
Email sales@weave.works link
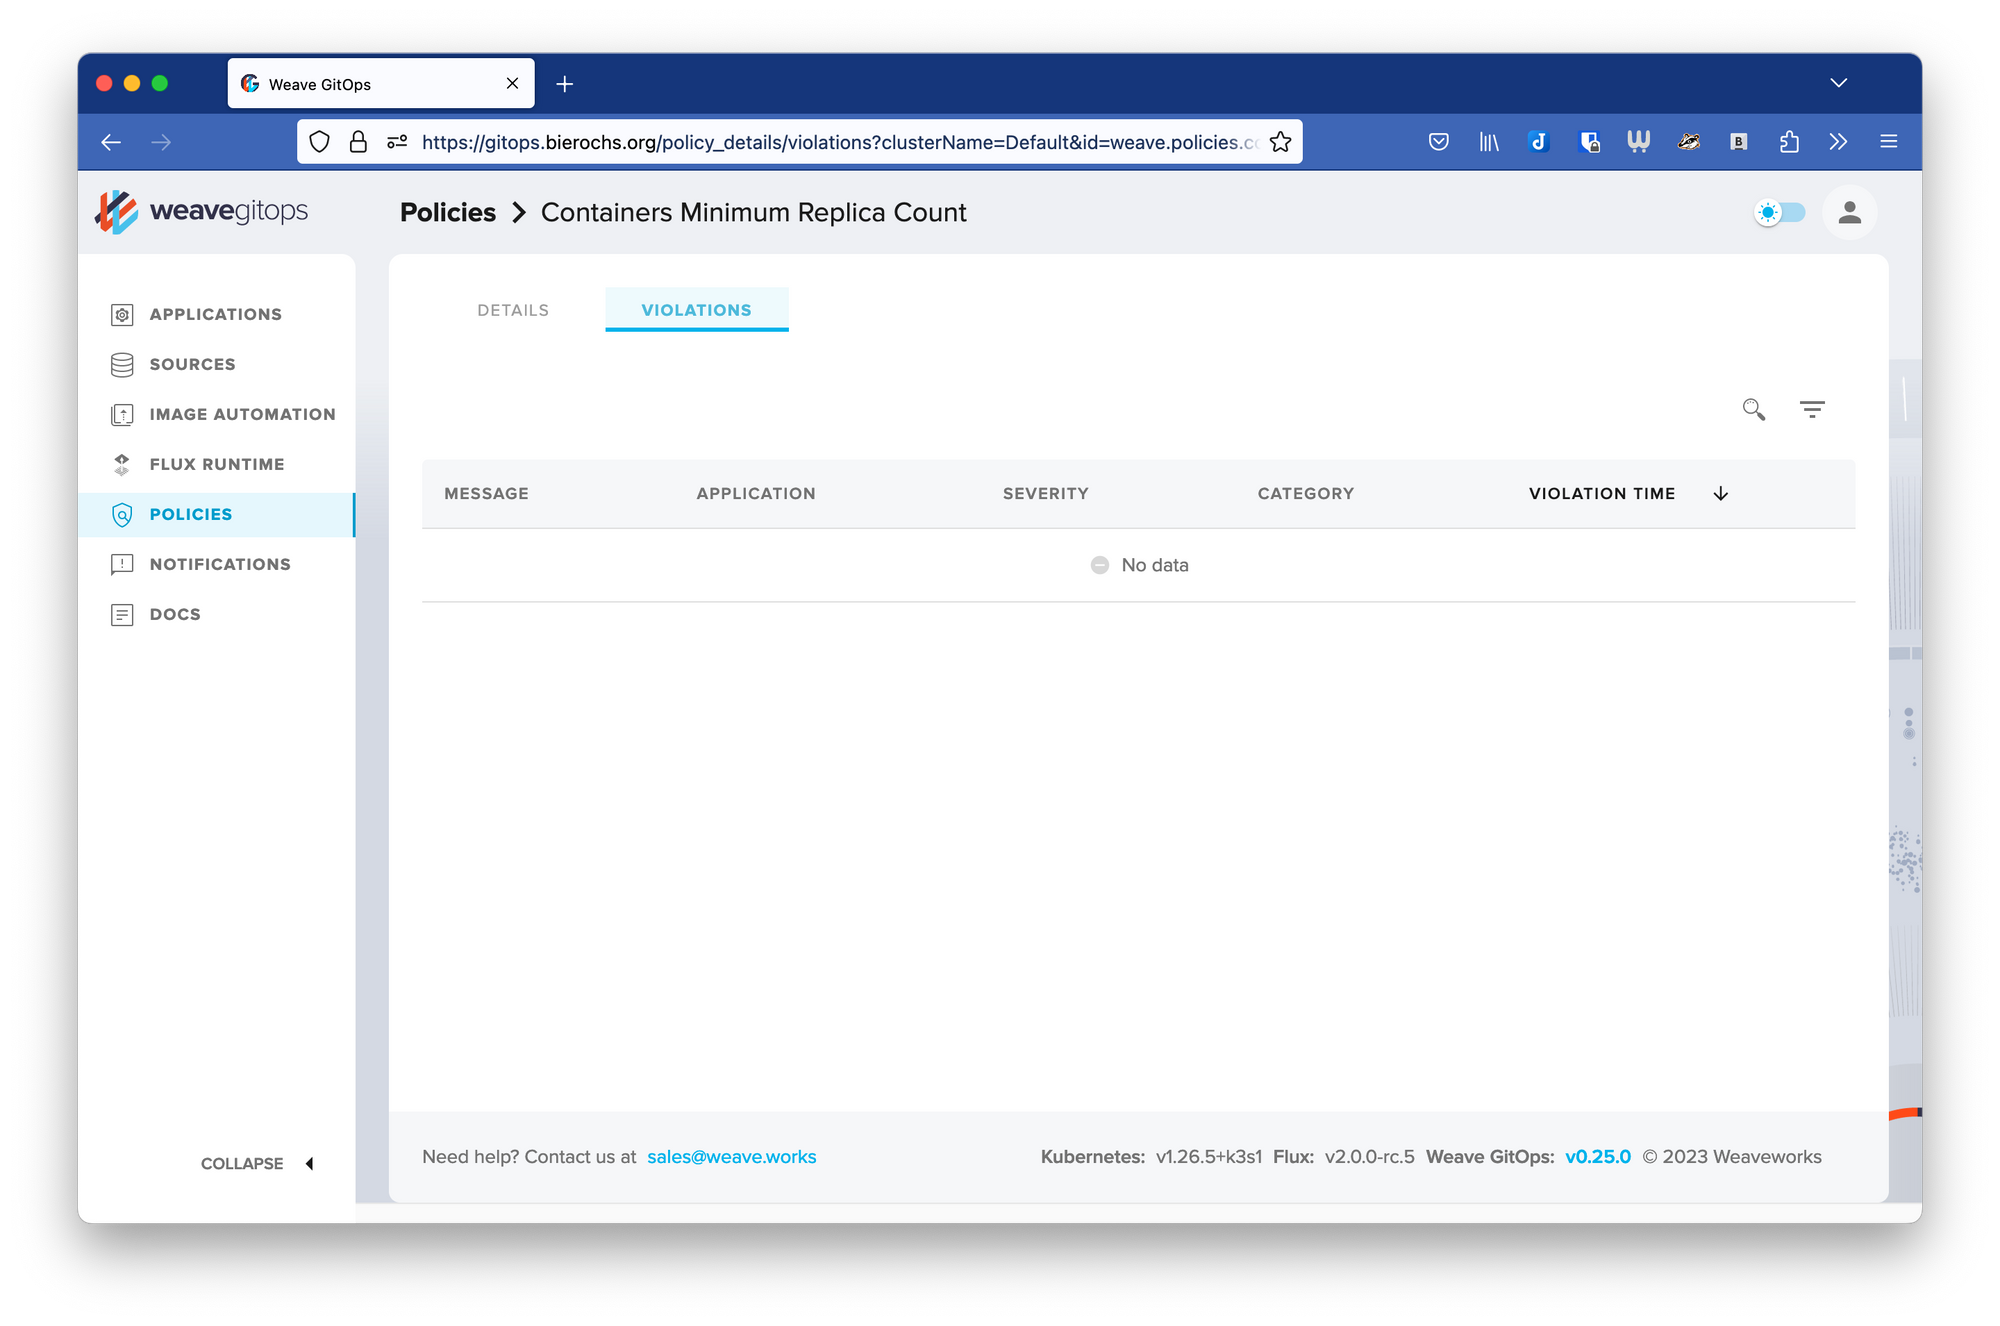point(732,1157)
